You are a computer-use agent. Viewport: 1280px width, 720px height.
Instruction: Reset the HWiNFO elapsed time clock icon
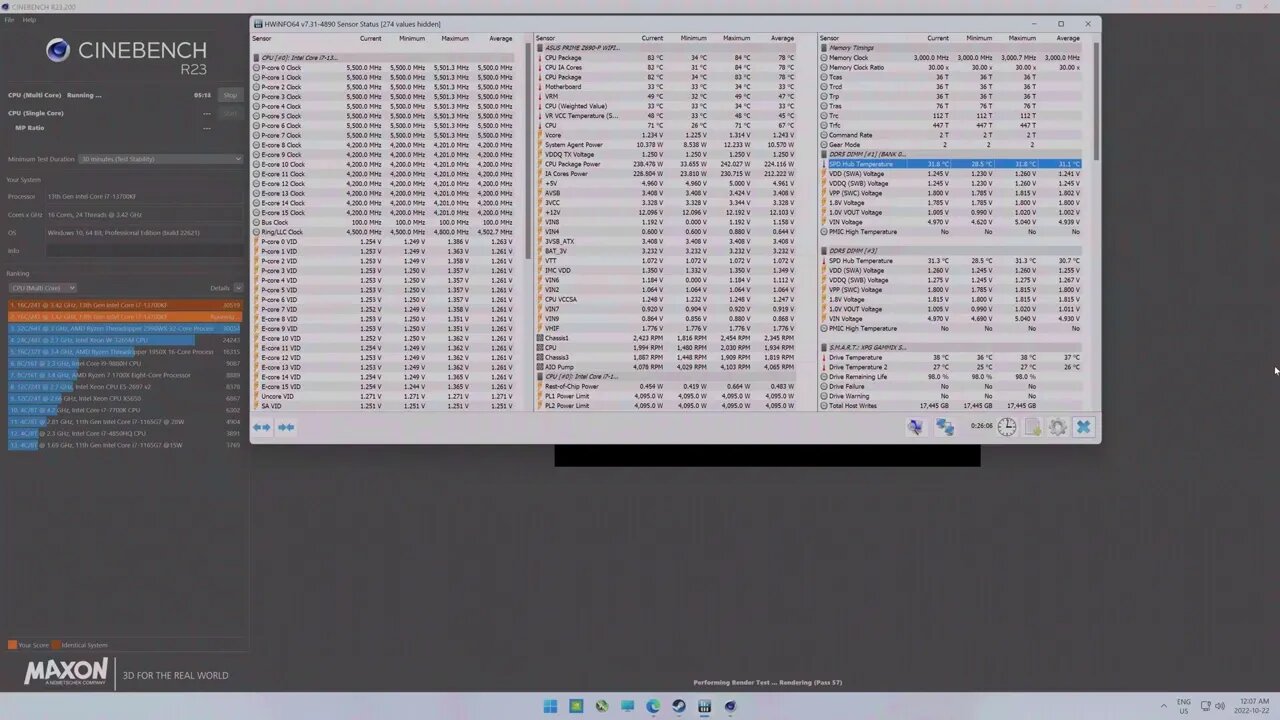click(1007, 427)
